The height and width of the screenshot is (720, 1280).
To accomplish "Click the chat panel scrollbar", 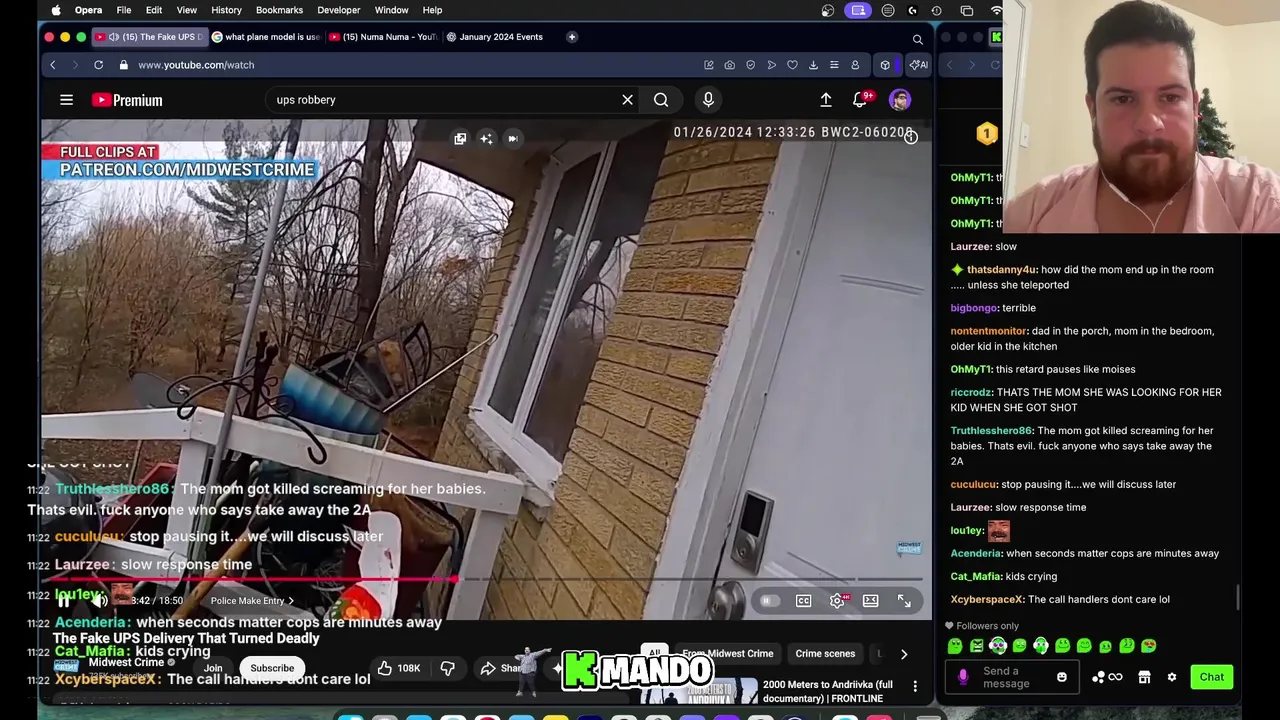I will tap(1238, 596).
